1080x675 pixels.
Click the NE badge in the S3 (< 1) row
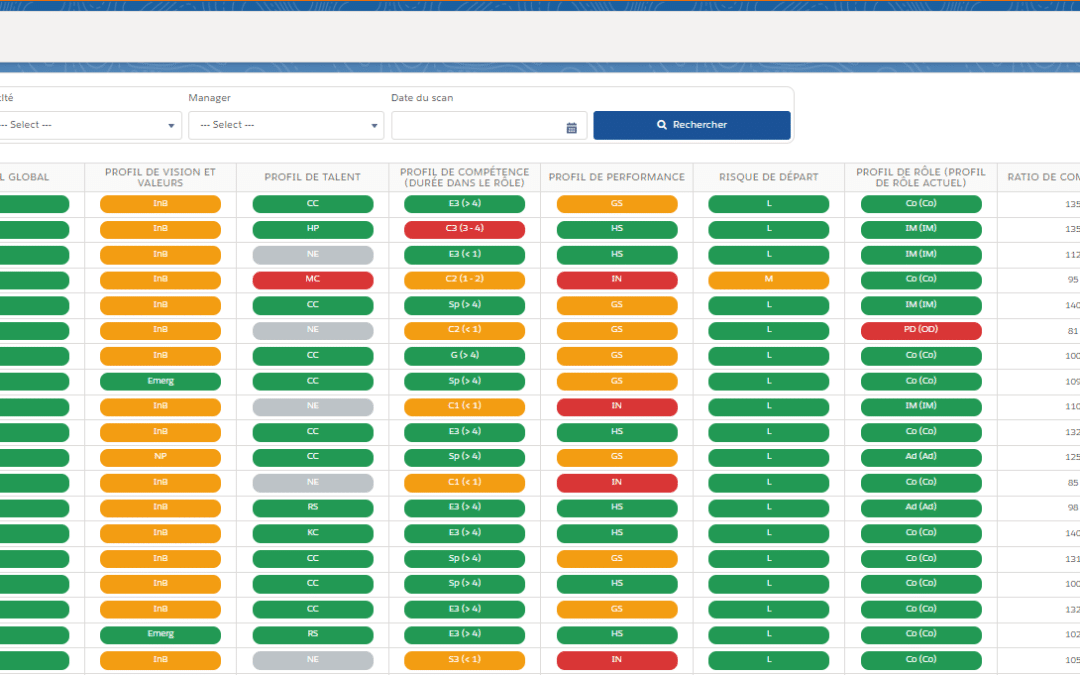[x=313, y=660]
